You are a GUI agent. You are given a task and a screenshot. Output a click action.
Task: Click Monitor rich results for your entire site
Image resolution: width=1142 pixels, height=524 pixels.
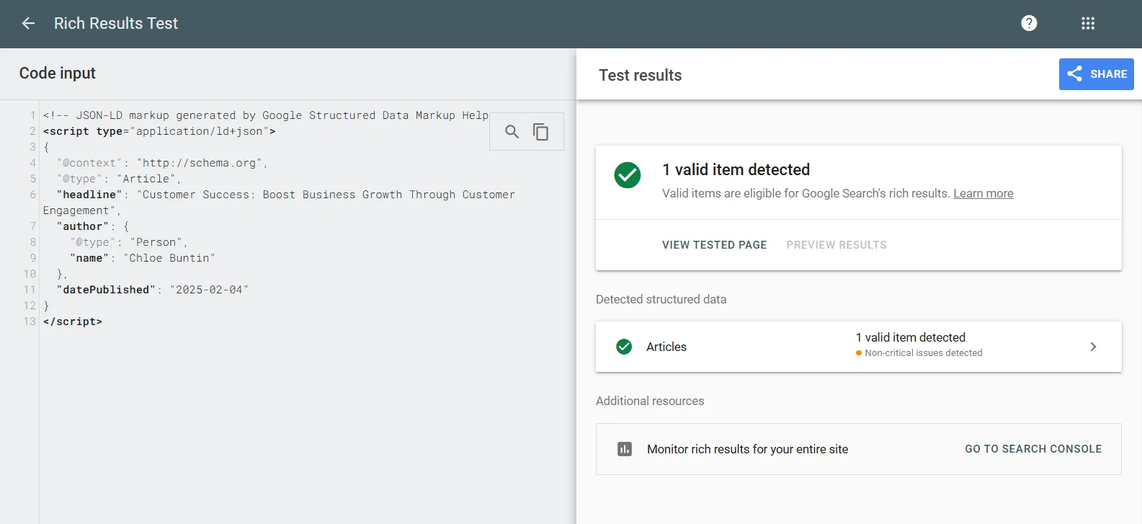click(x=747, y=449)
